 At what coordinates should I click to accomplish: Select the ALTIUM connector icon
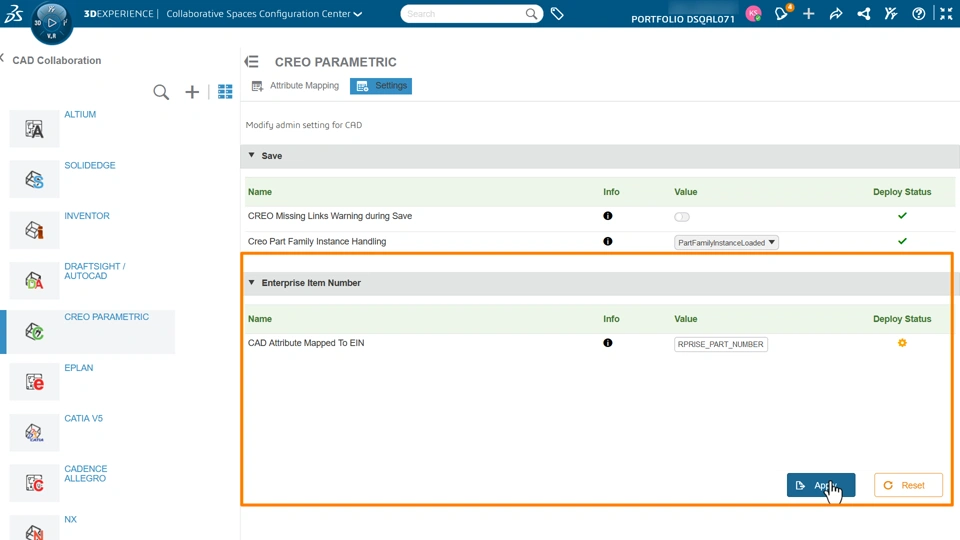34,129
